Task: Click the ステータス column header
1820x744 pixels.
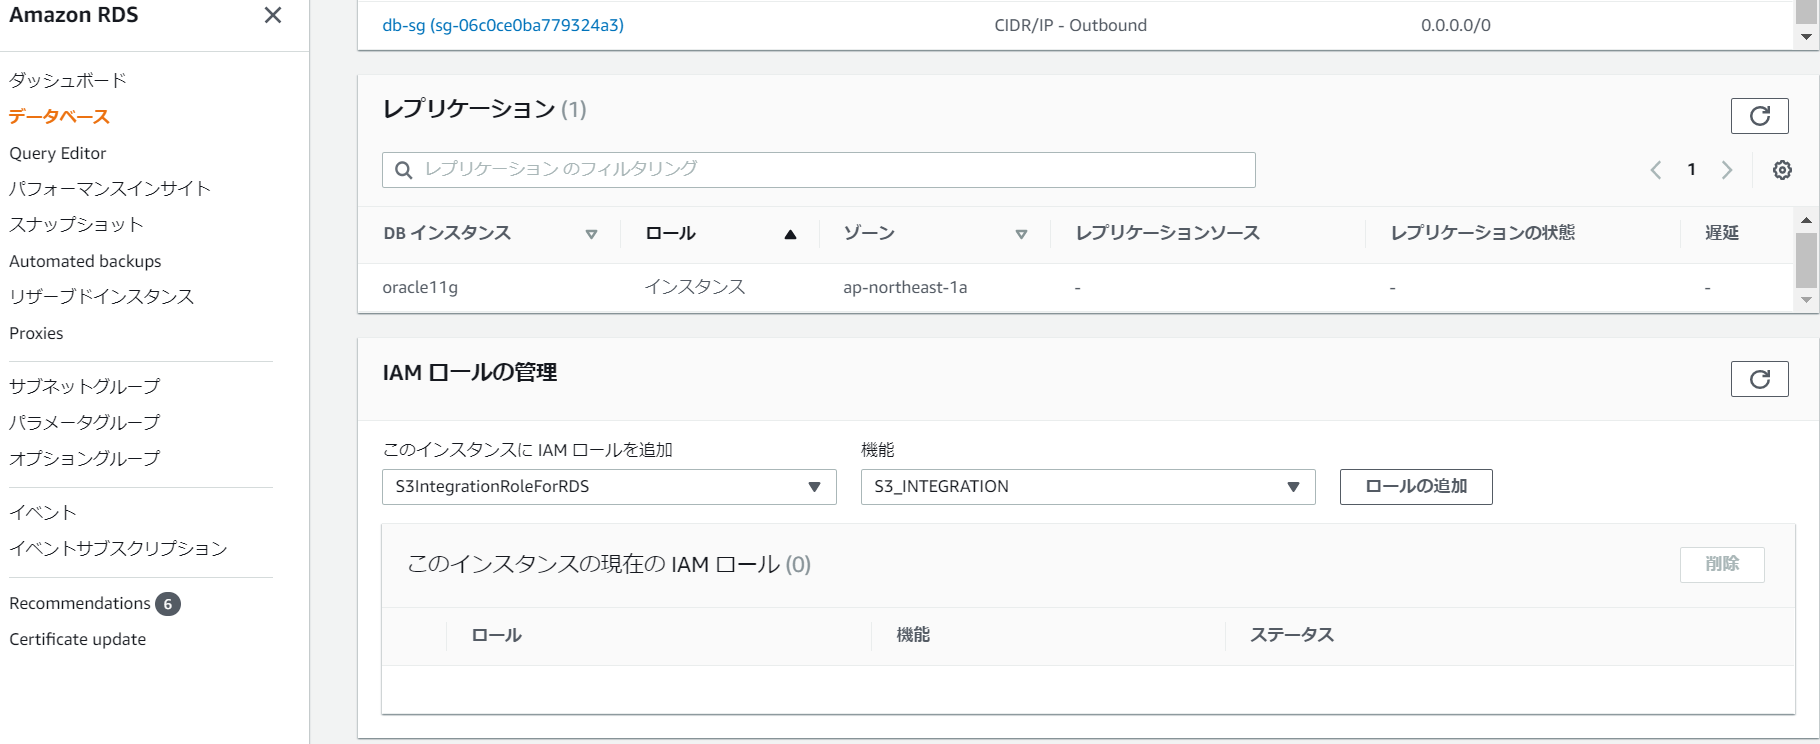Action: click(x=1292, y=635)
